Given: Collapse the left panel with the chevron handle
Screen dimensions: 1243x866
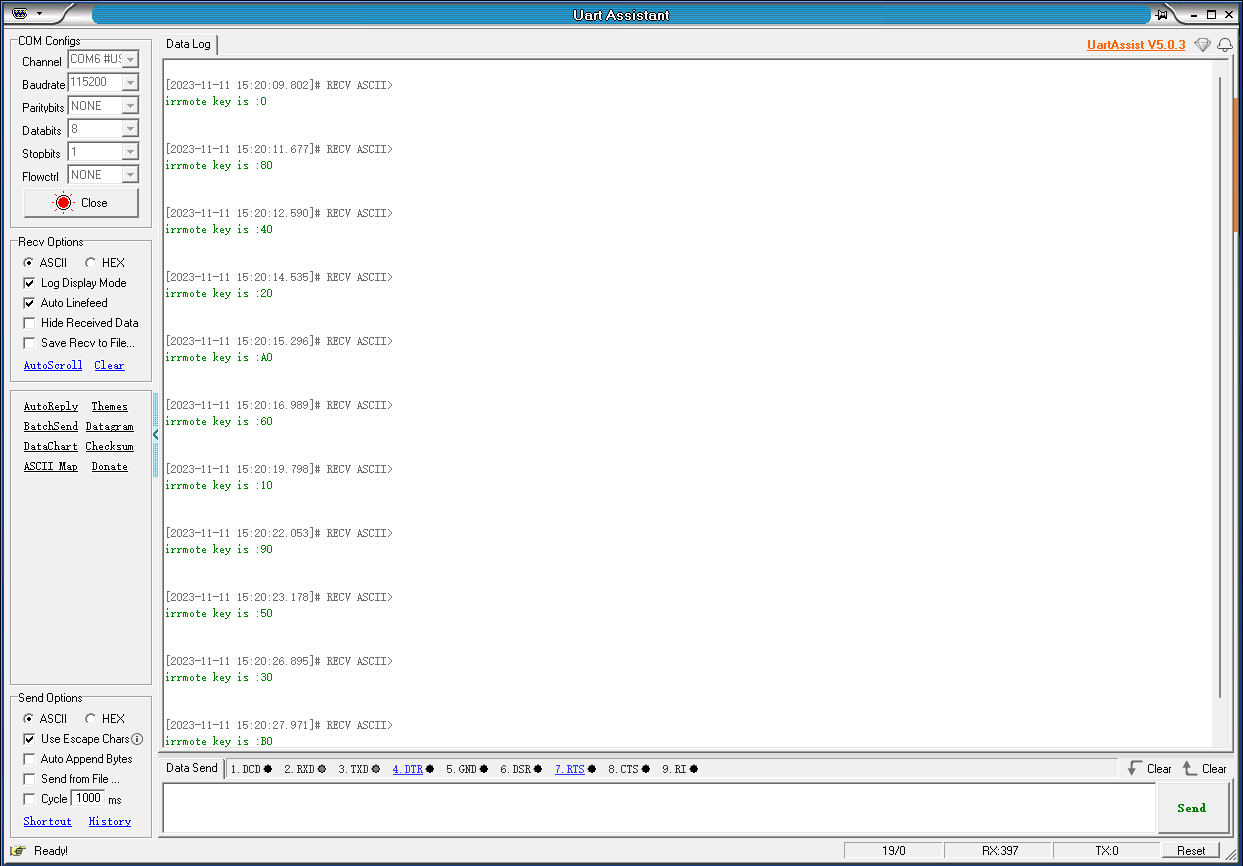Looking at the screenshot, I should (155, 435).
